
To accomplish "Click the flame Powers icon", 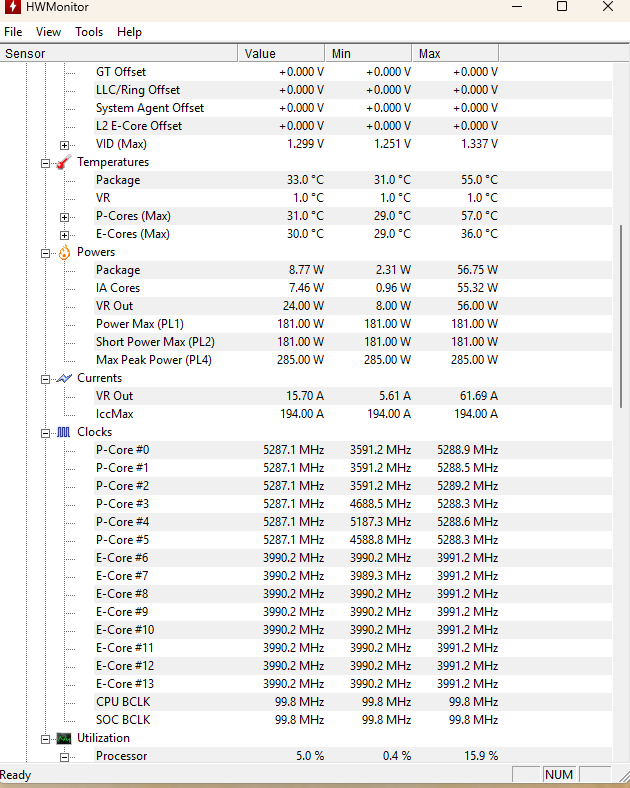I will coord(64,252).
